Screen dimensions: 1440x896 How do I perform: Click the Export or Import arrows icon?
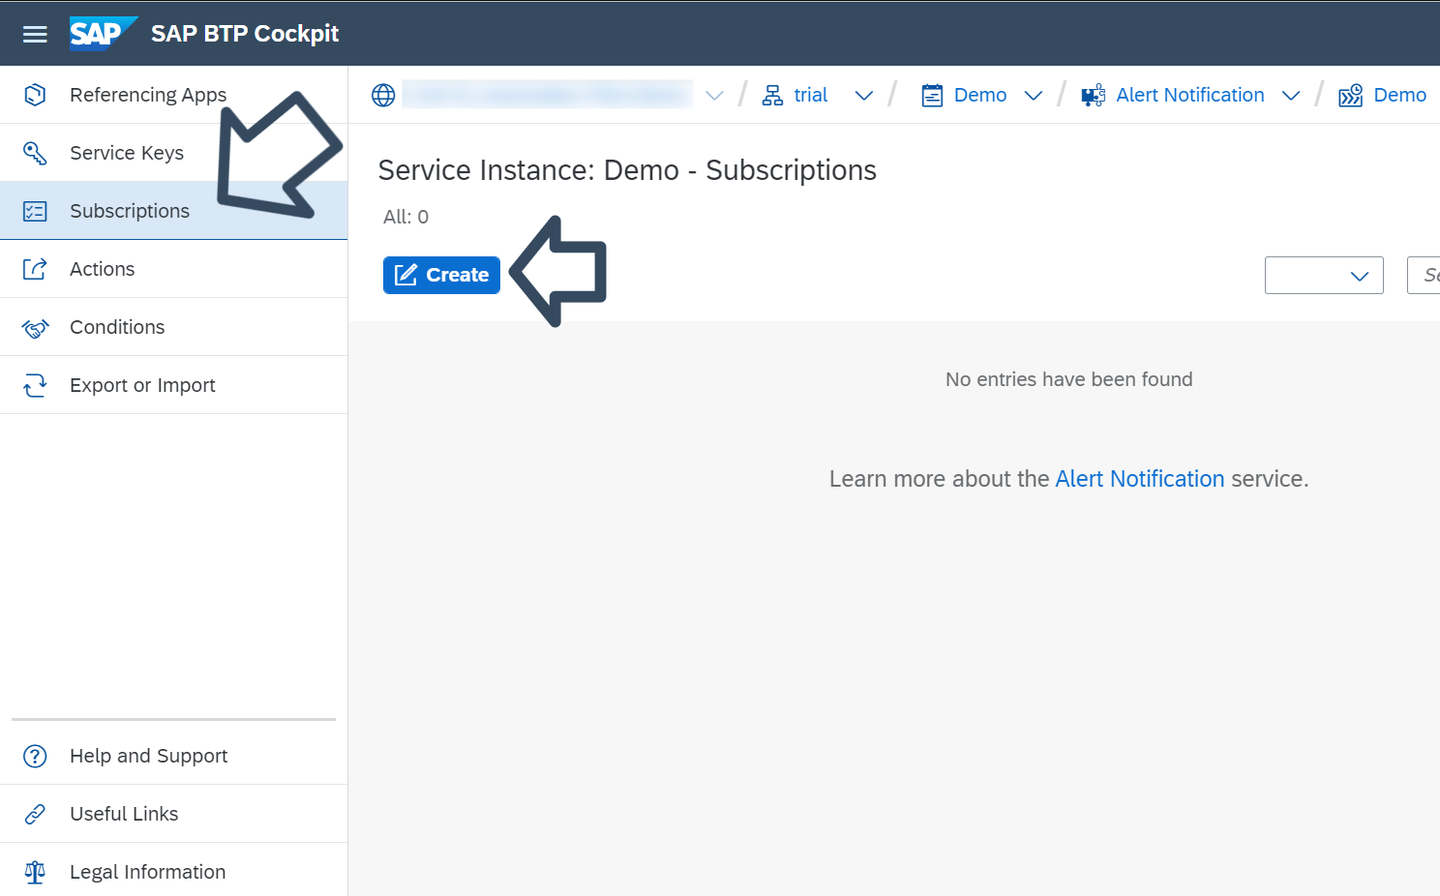point(35,385)
